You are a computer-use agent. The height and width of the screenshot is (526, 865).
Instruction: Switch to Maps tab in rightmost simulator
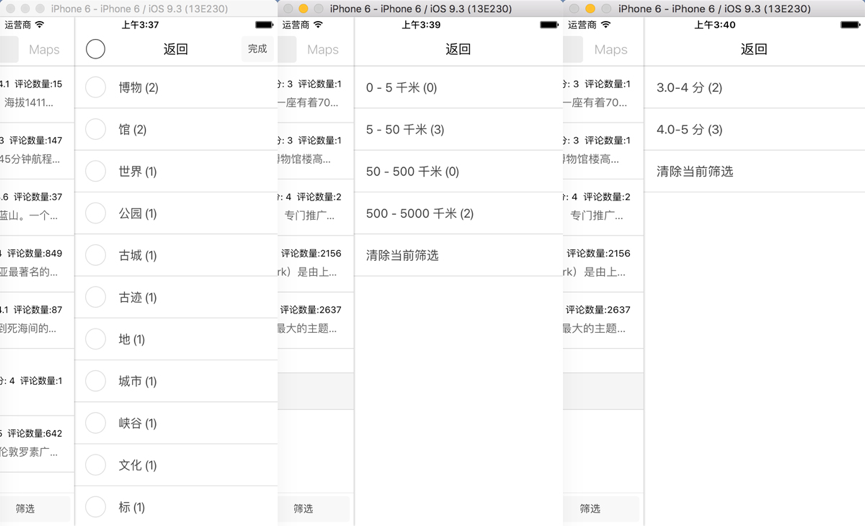(x=610, y=49)
